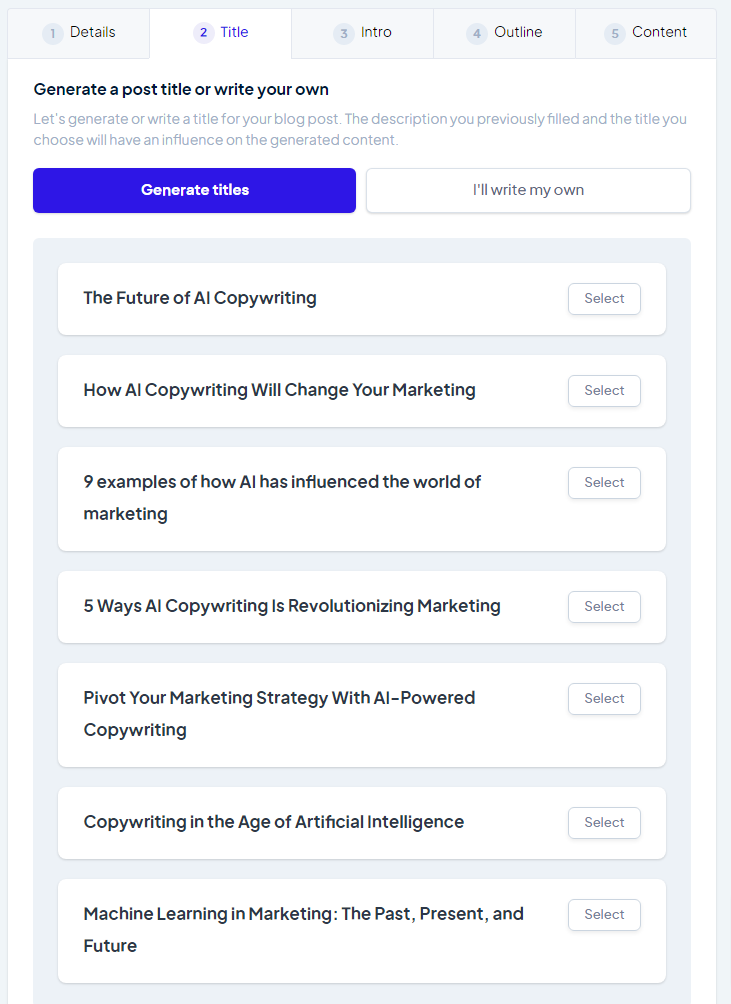Select Machine Learning in Marketing title
Screen dimensions: 731x1004
click(604, 915)
